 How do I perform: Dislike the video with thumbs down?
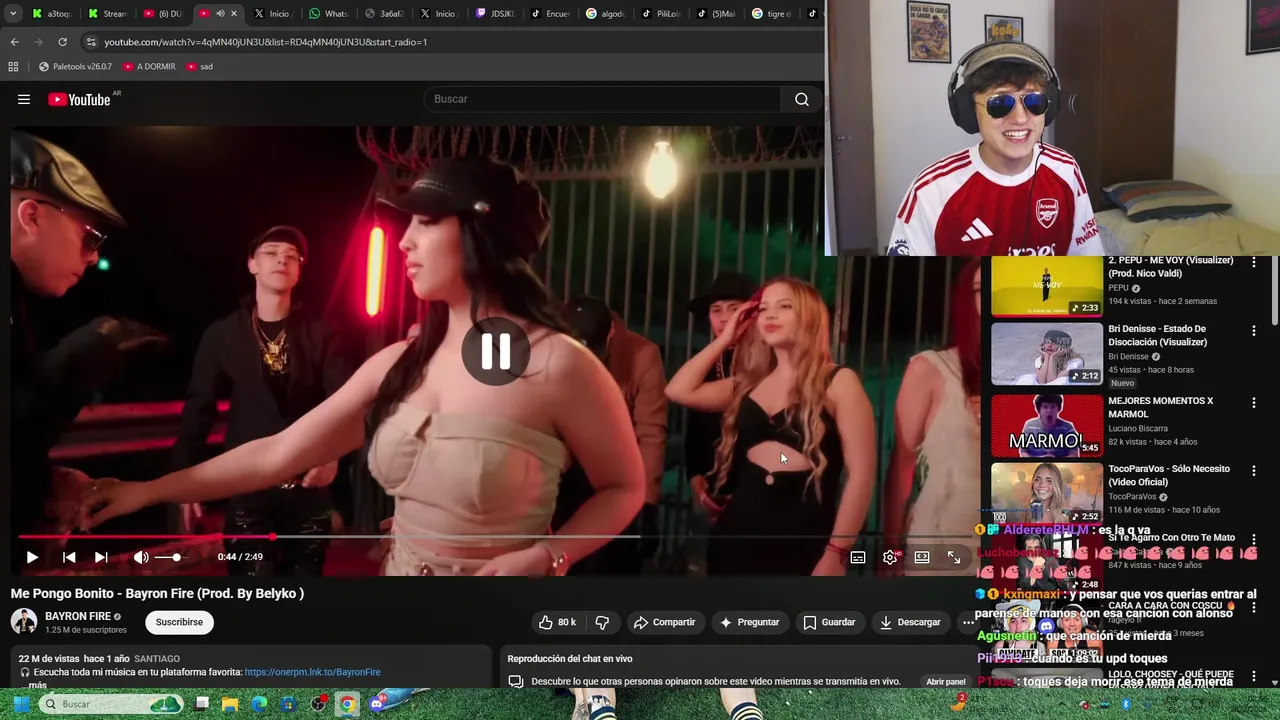[x=602, y=622]
